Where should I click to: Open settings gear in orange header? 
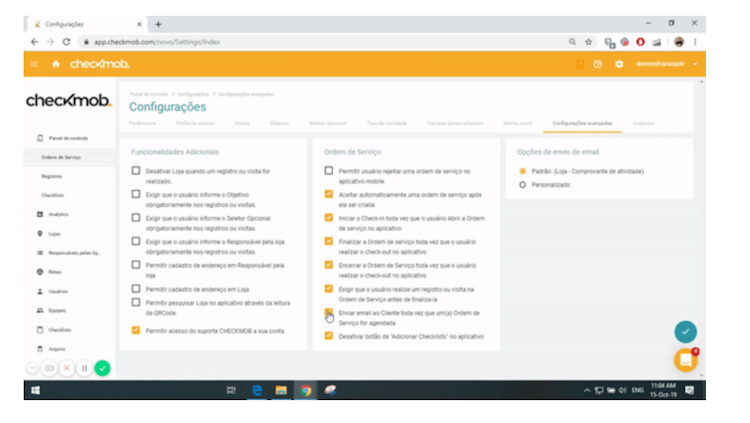[619, 64]
